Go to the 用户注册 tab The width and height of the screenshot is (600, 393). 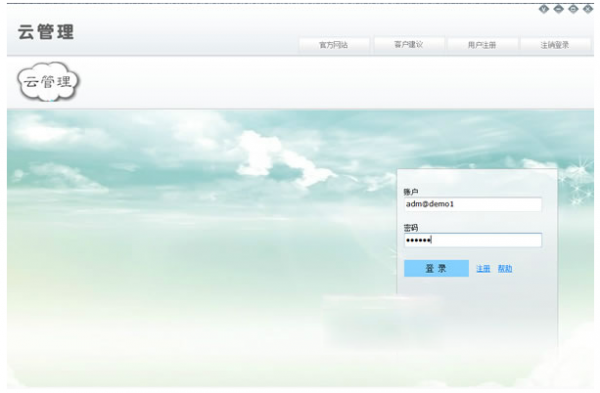(x=482, y=45)
